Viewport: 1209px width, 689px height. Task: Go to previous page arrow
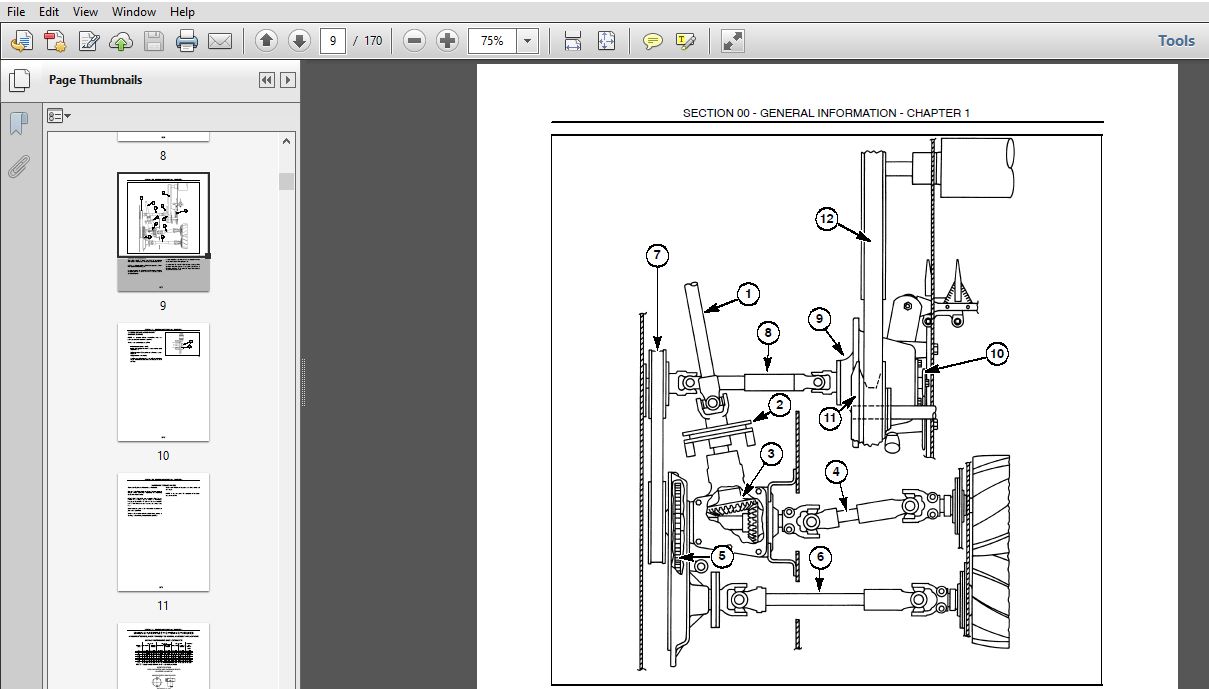(x=266, y=41)
